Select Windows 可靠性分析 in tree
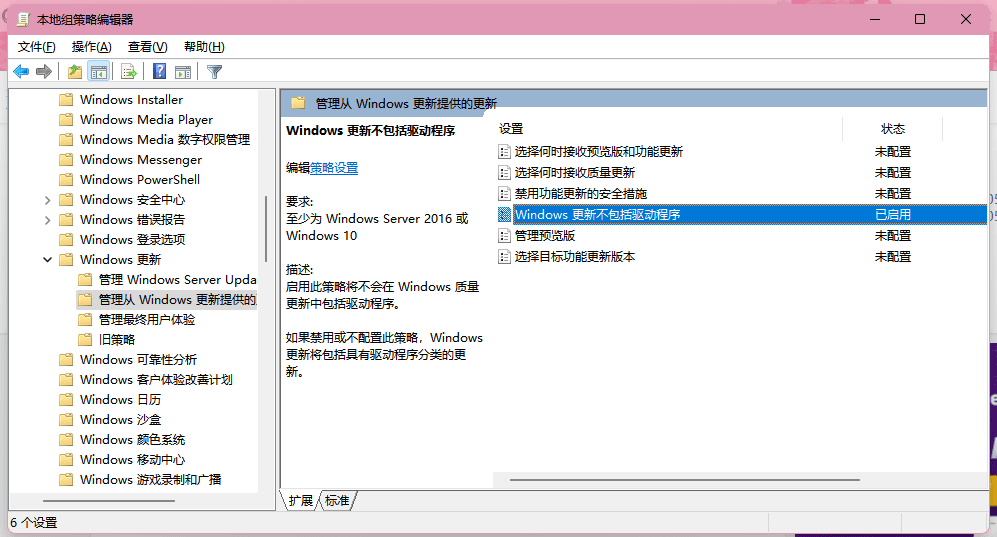This screenshot has width=997, height=537. (x=139, y=360)
